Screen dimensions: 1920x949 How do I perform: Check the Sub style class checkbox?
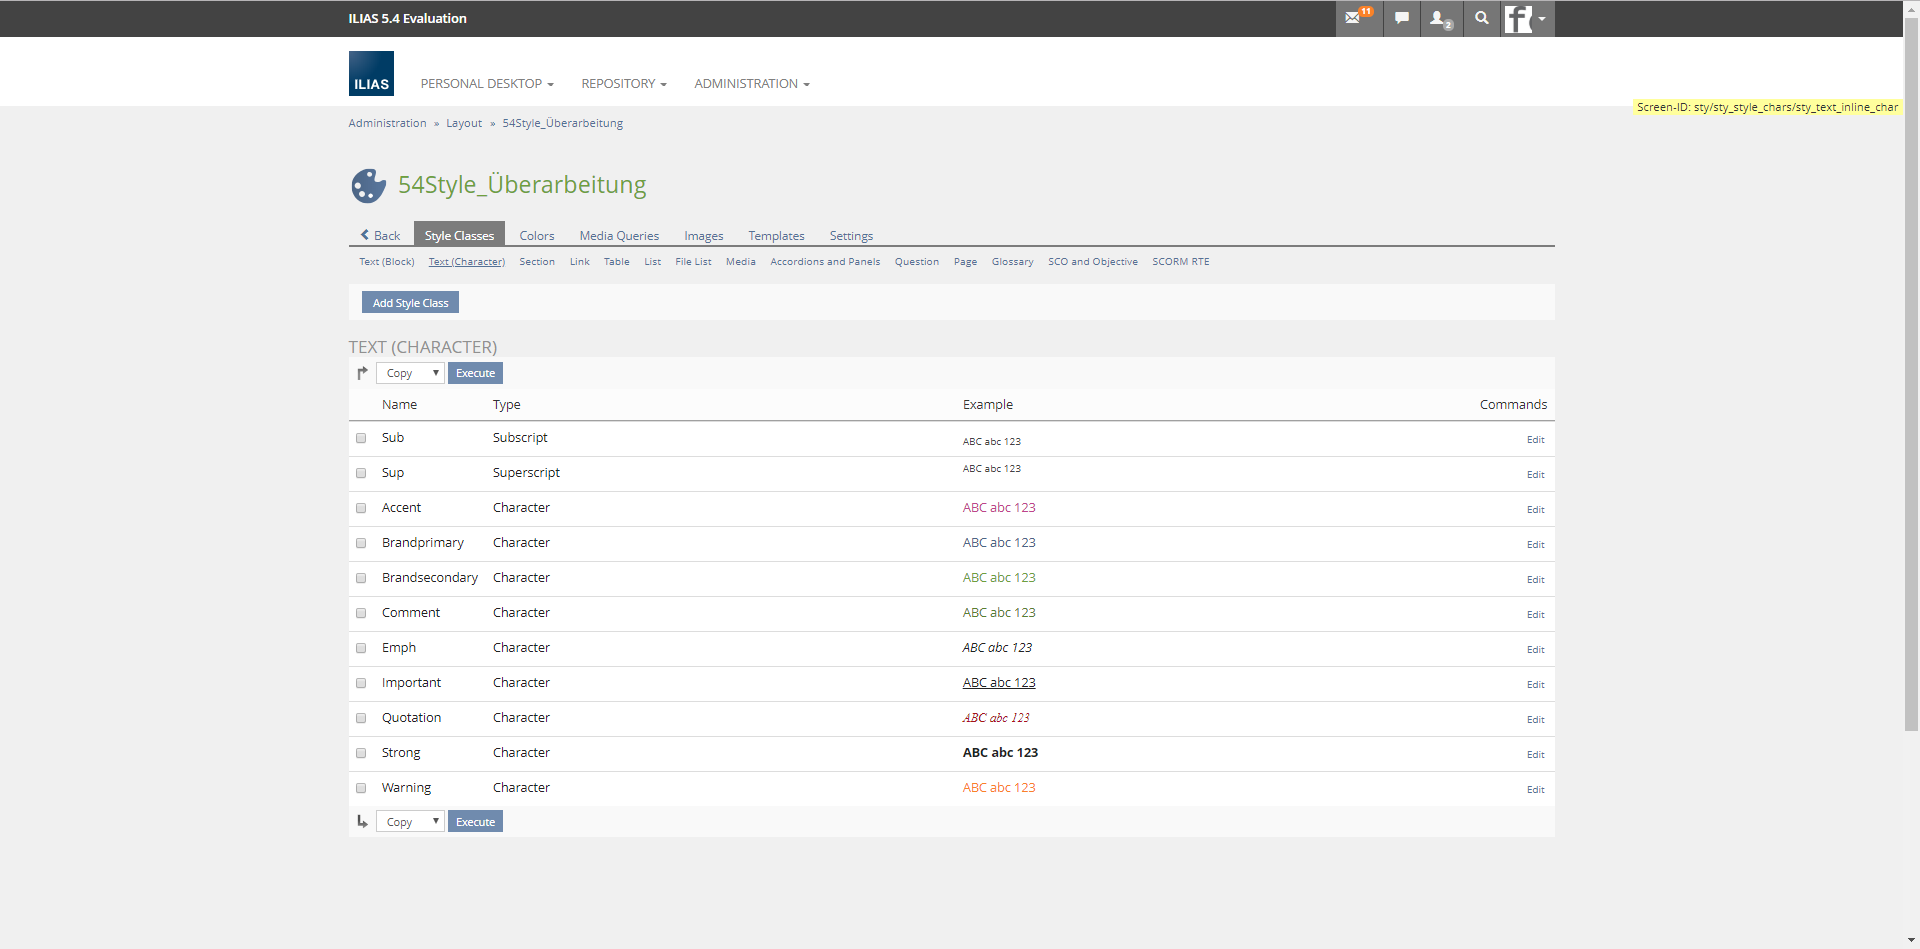(x=361, y=438)
